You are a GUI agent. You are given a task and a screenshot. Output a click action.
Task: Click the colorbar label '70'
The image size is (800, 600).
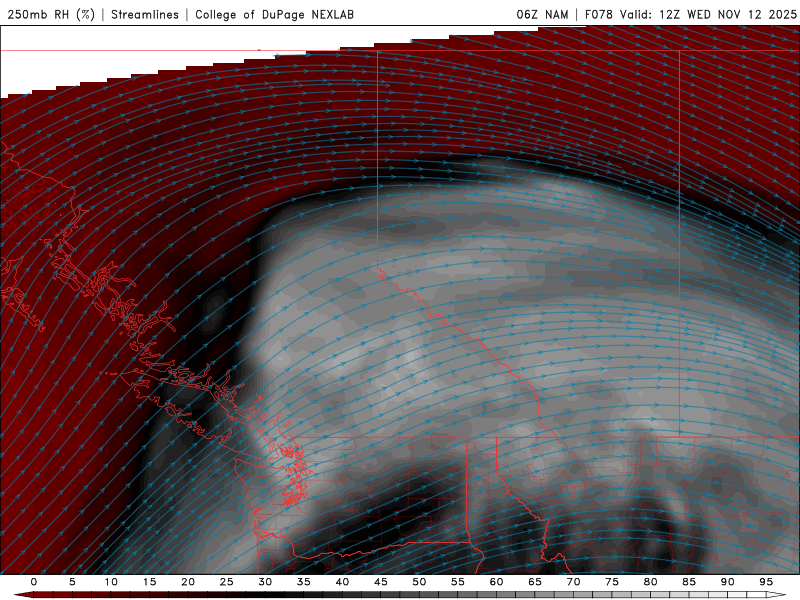pos(573,582)
